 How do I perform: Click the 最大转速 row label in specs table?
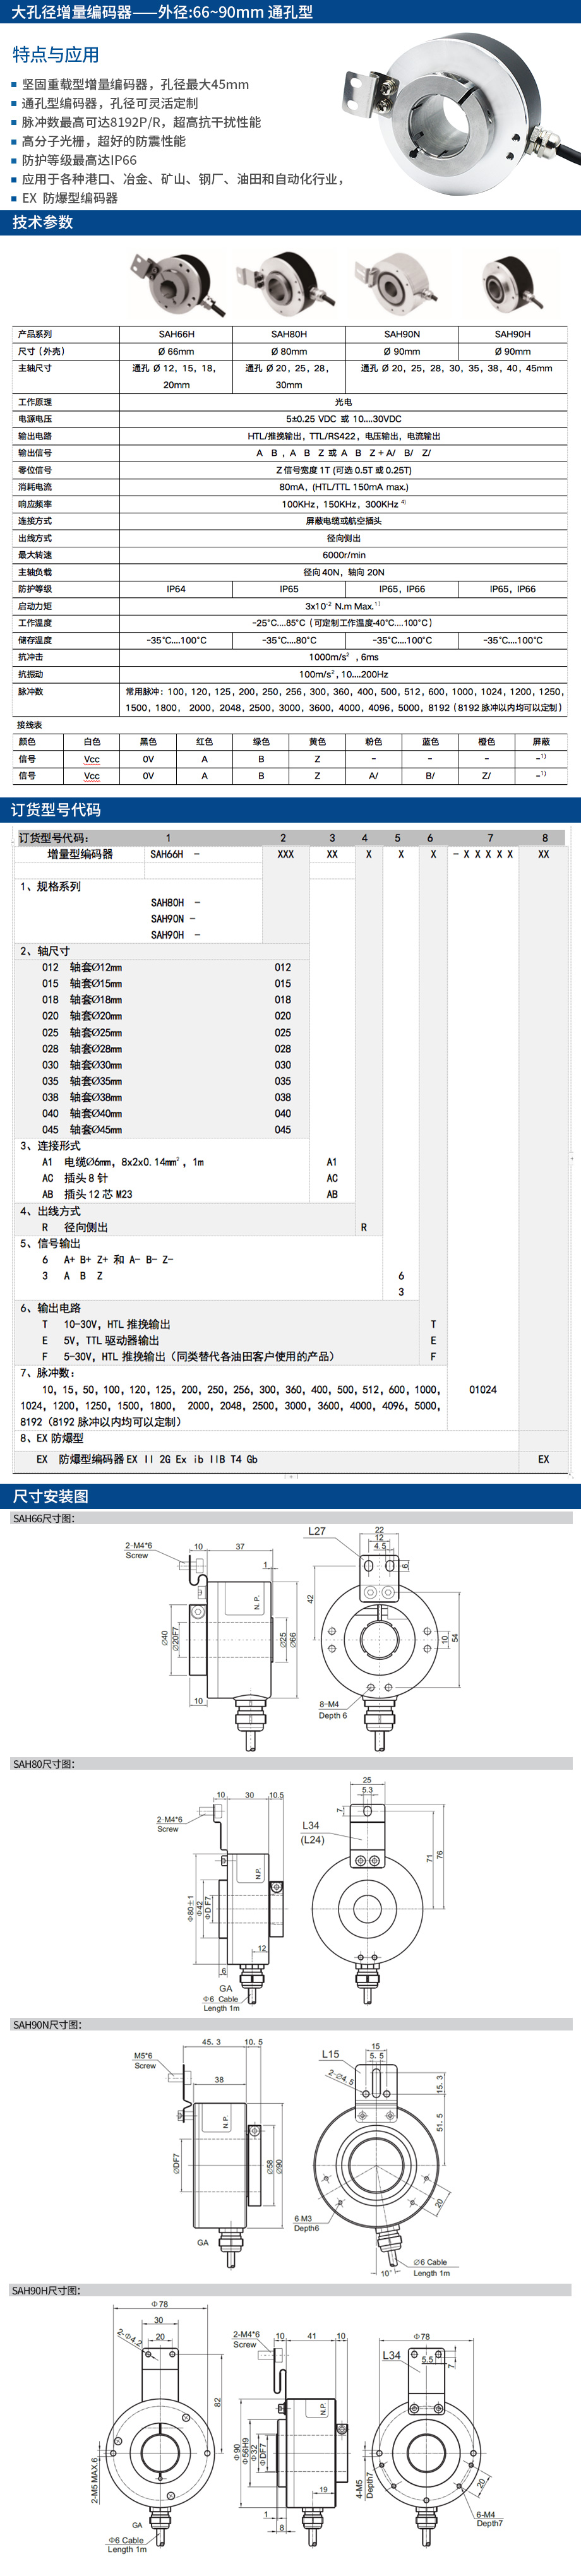click(35, 555)
